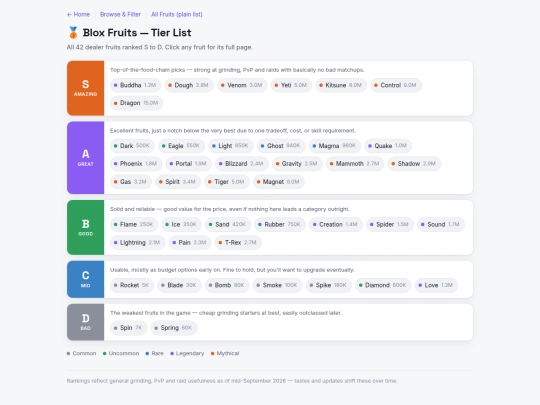Open the Control fruit page
This screenshot has height=405, width=540.
396,85
